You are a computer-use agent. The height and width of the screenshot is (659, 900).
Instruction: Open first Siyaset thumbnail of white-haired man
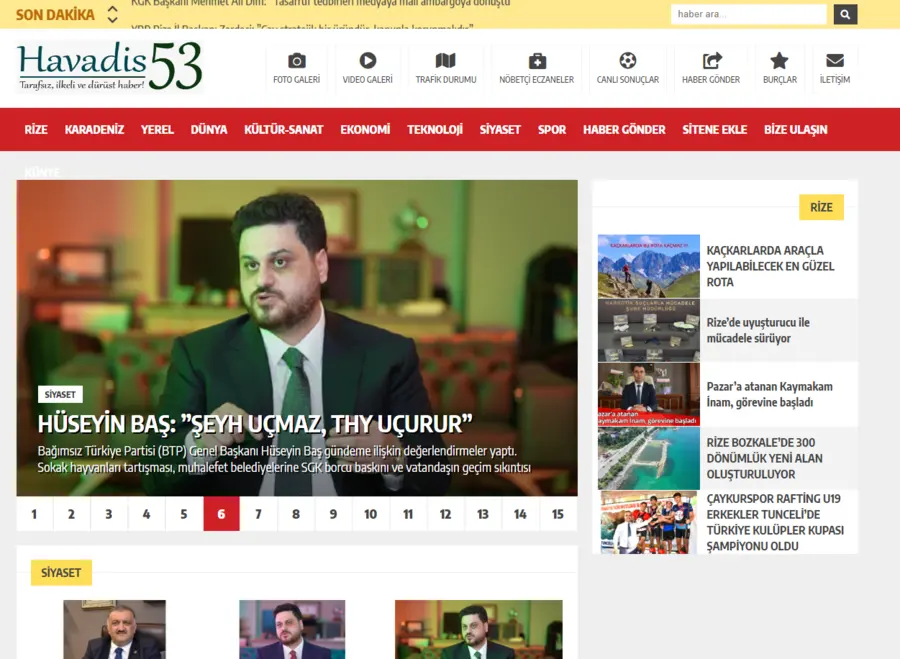click(x=114, y=629)
